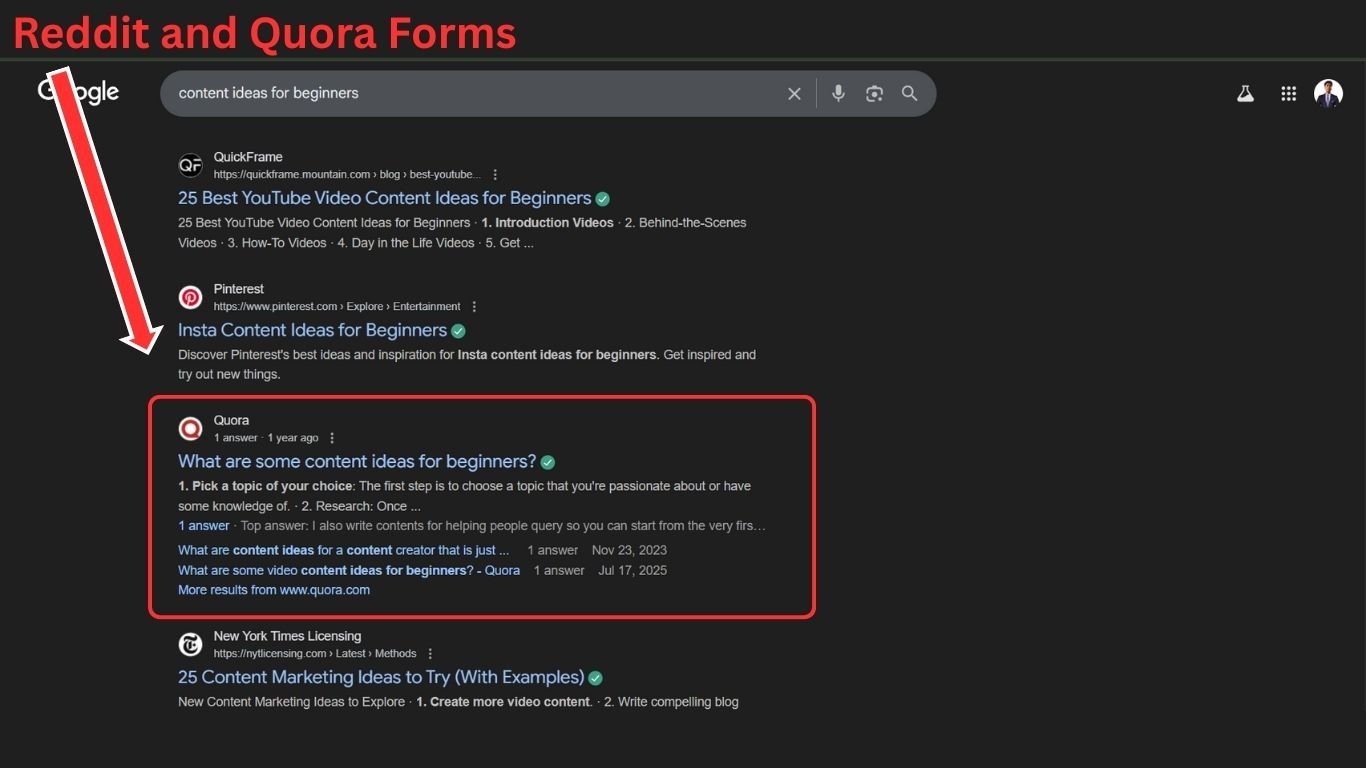
Task: Open Search Labs flask icon
Action: coord(1245,93)
